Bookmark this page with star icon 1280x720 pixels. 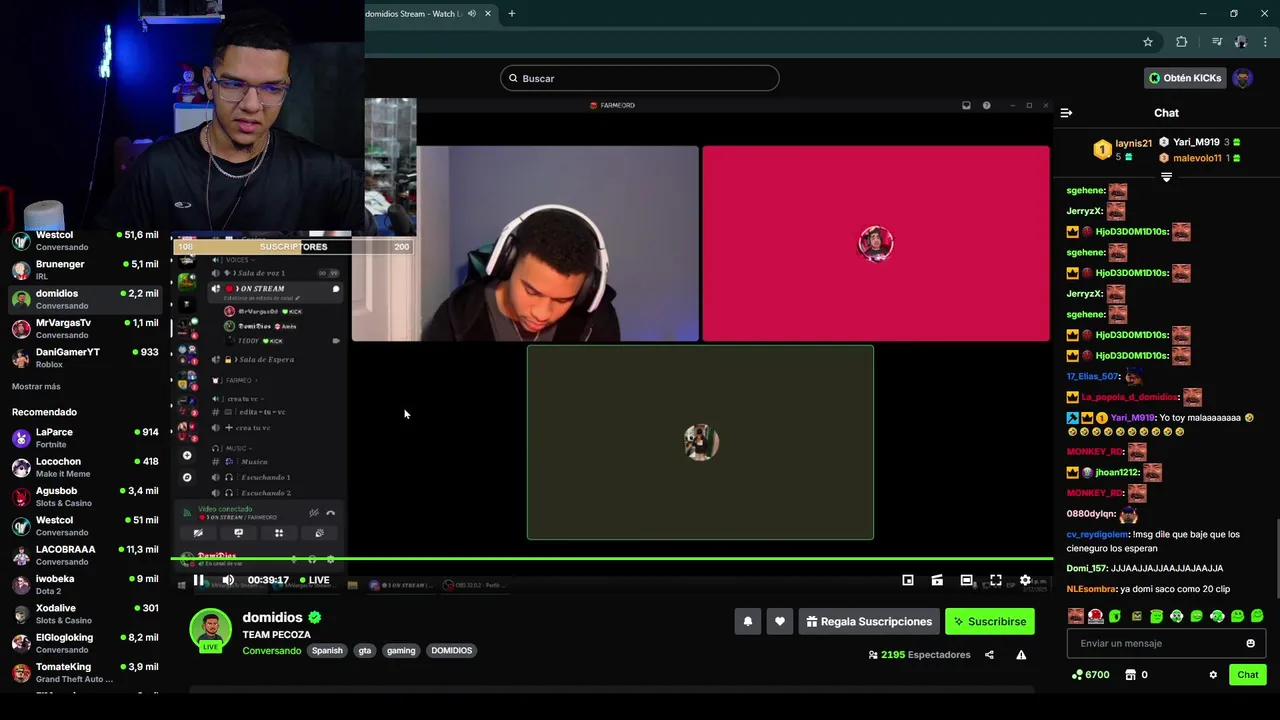1148,42
